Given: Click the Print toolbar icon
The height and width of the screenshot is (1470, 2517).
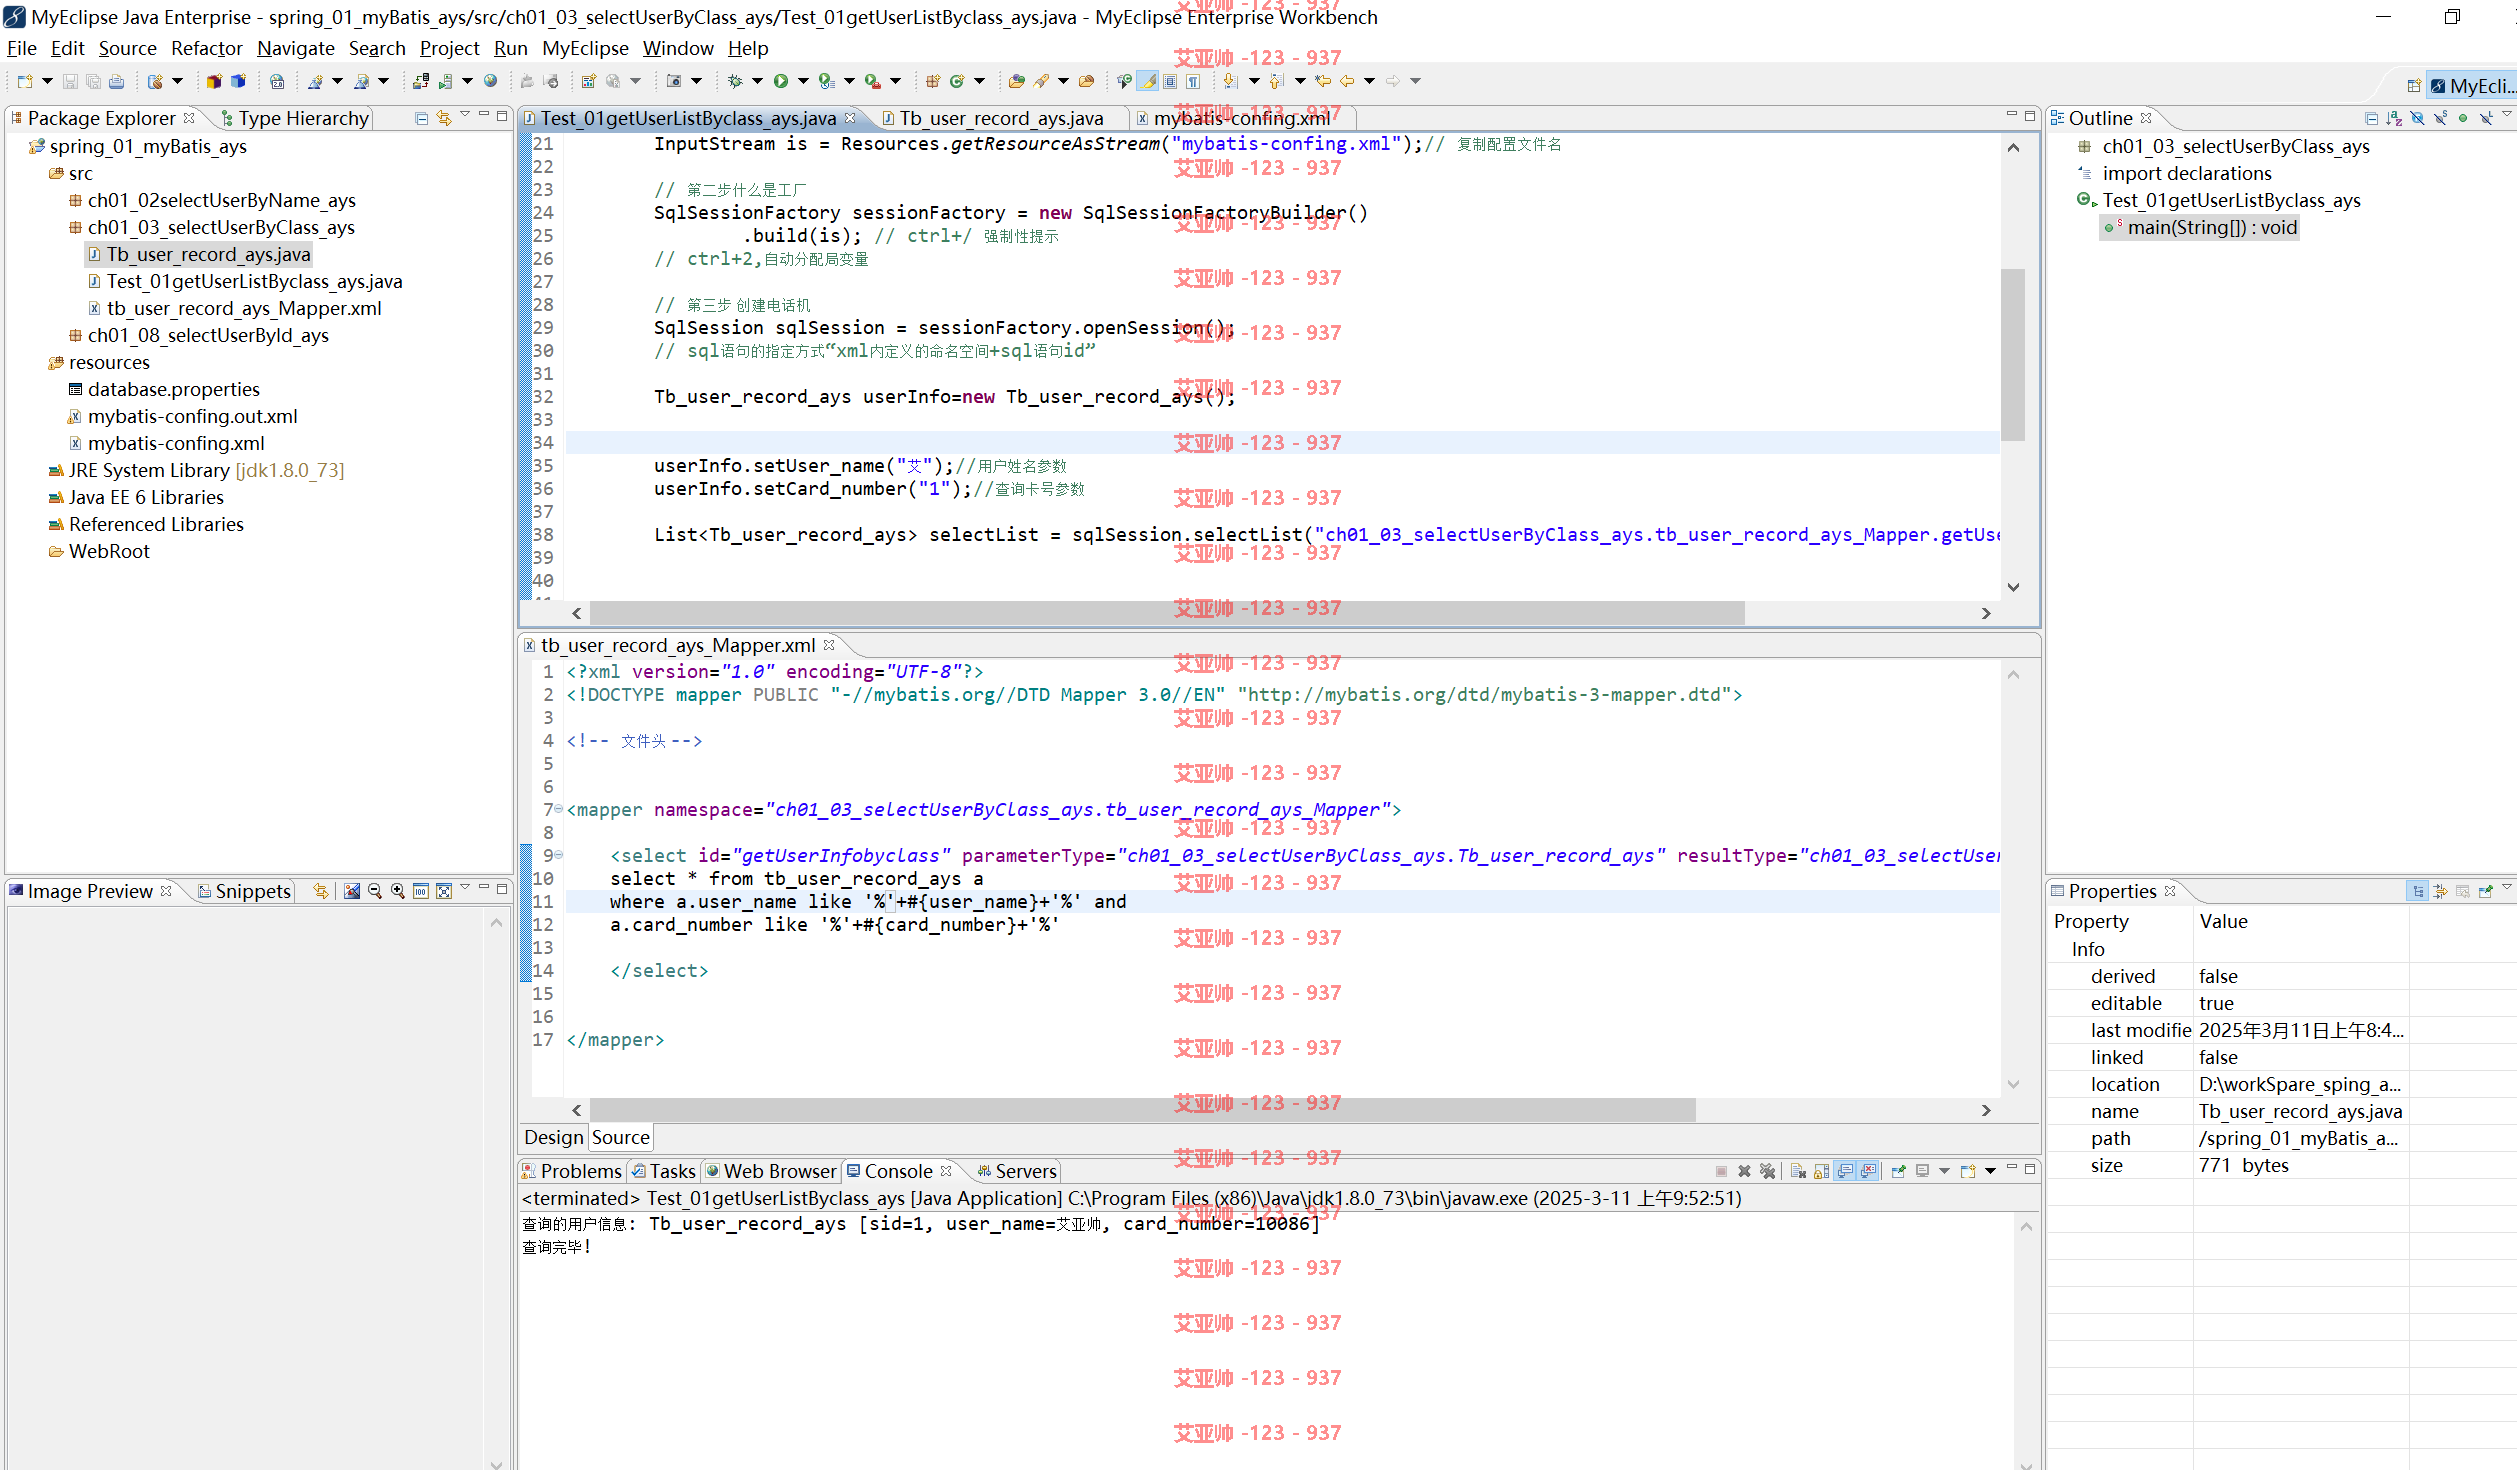Looking at the screenshot, I should (x=116, y=81).
